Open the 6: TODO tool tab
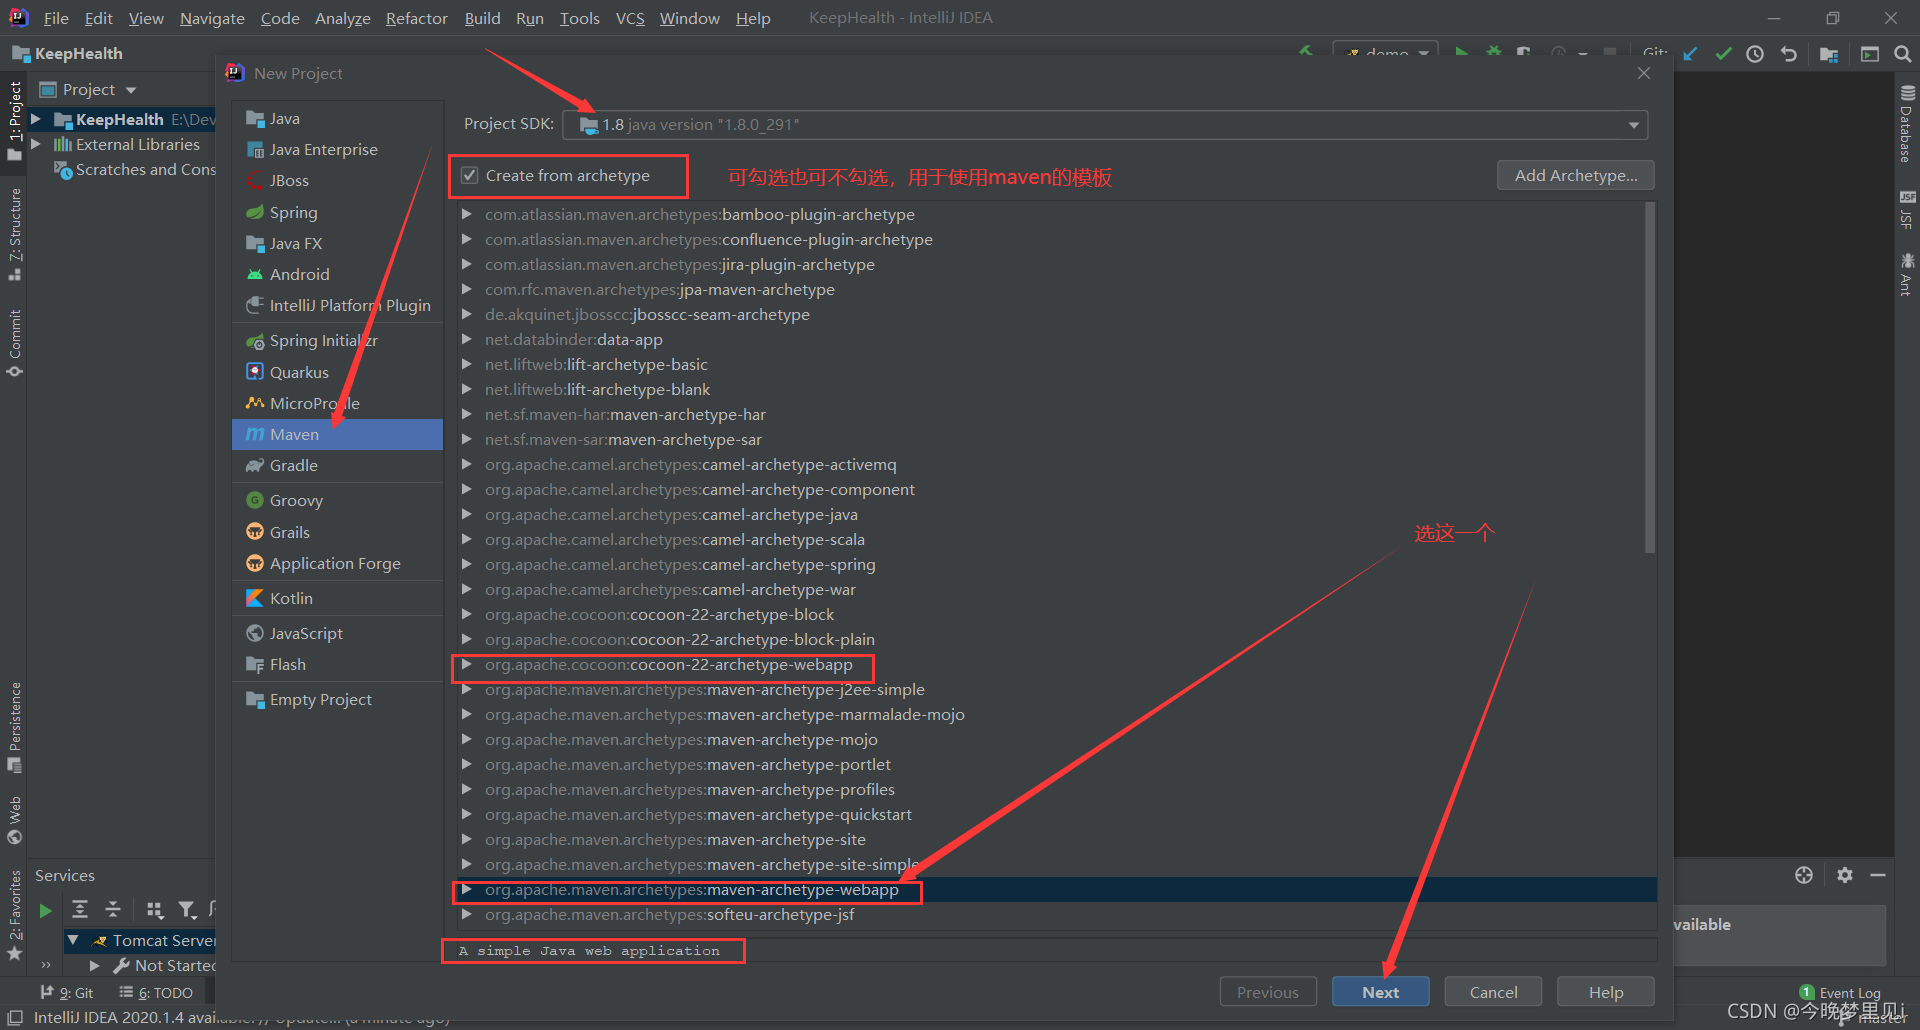 156,993
